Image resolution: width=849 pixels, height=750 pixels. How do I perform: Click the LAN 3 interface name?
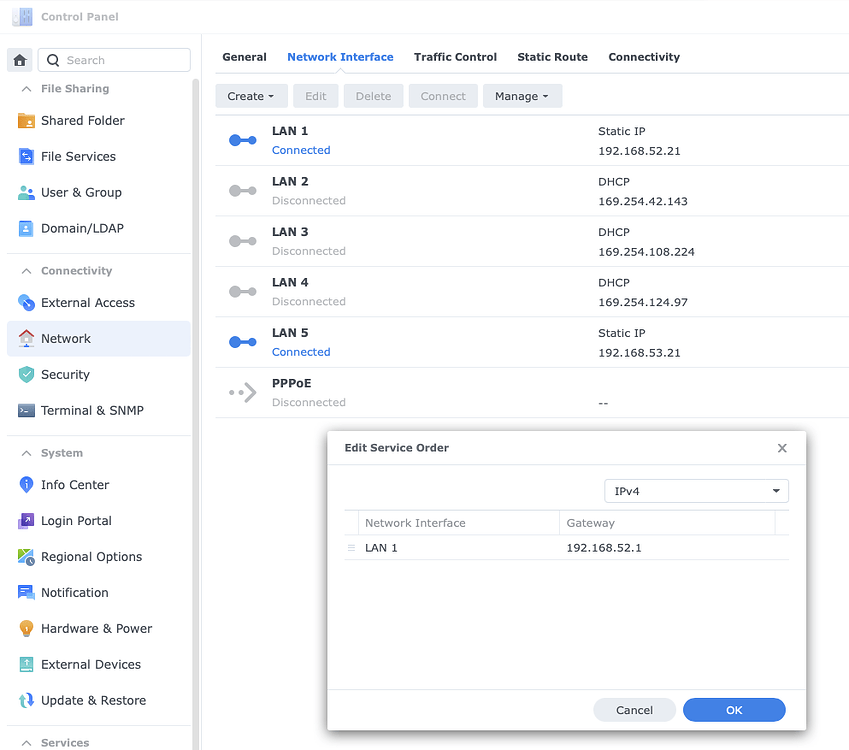point(290,232)
